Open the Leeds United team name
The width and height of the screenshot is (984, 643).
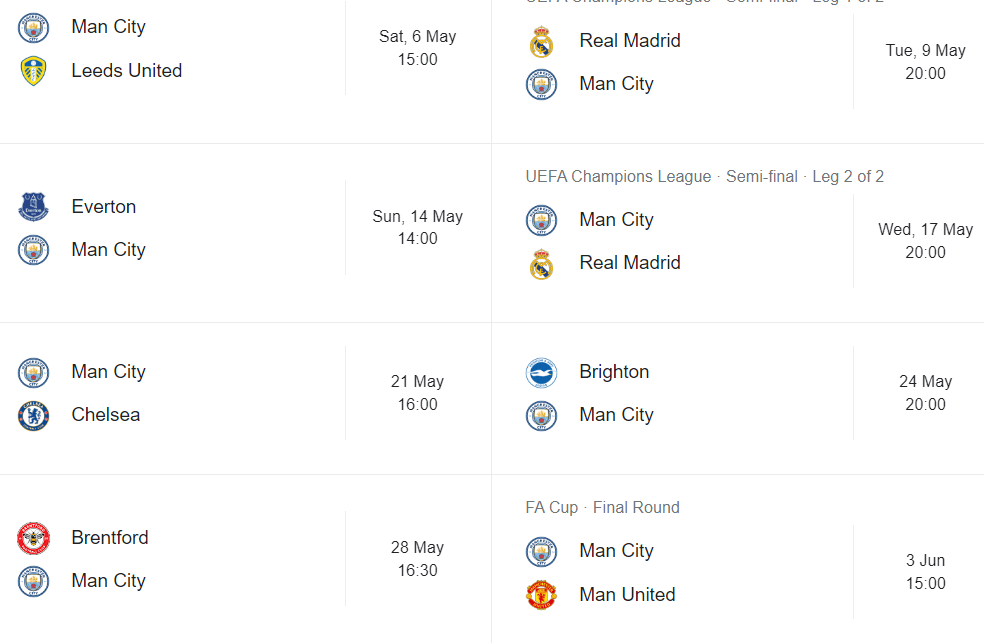click(126, 71)
